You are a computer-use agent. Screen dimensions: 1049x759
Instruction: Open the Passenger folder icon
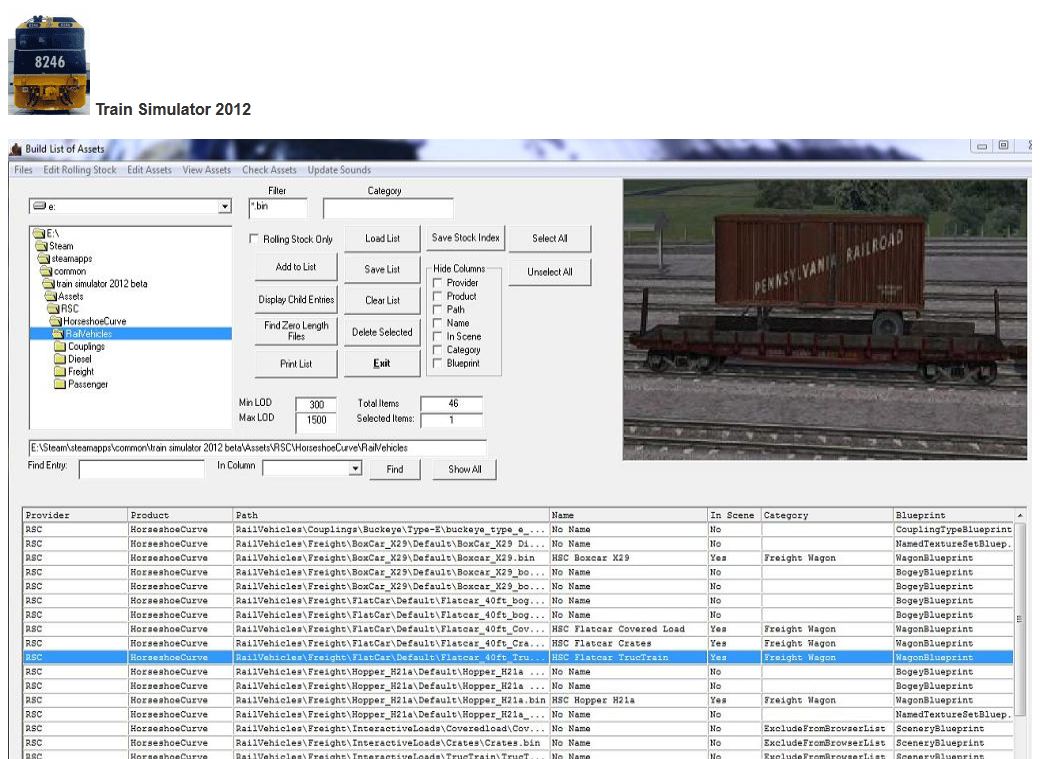pos(60,384)
